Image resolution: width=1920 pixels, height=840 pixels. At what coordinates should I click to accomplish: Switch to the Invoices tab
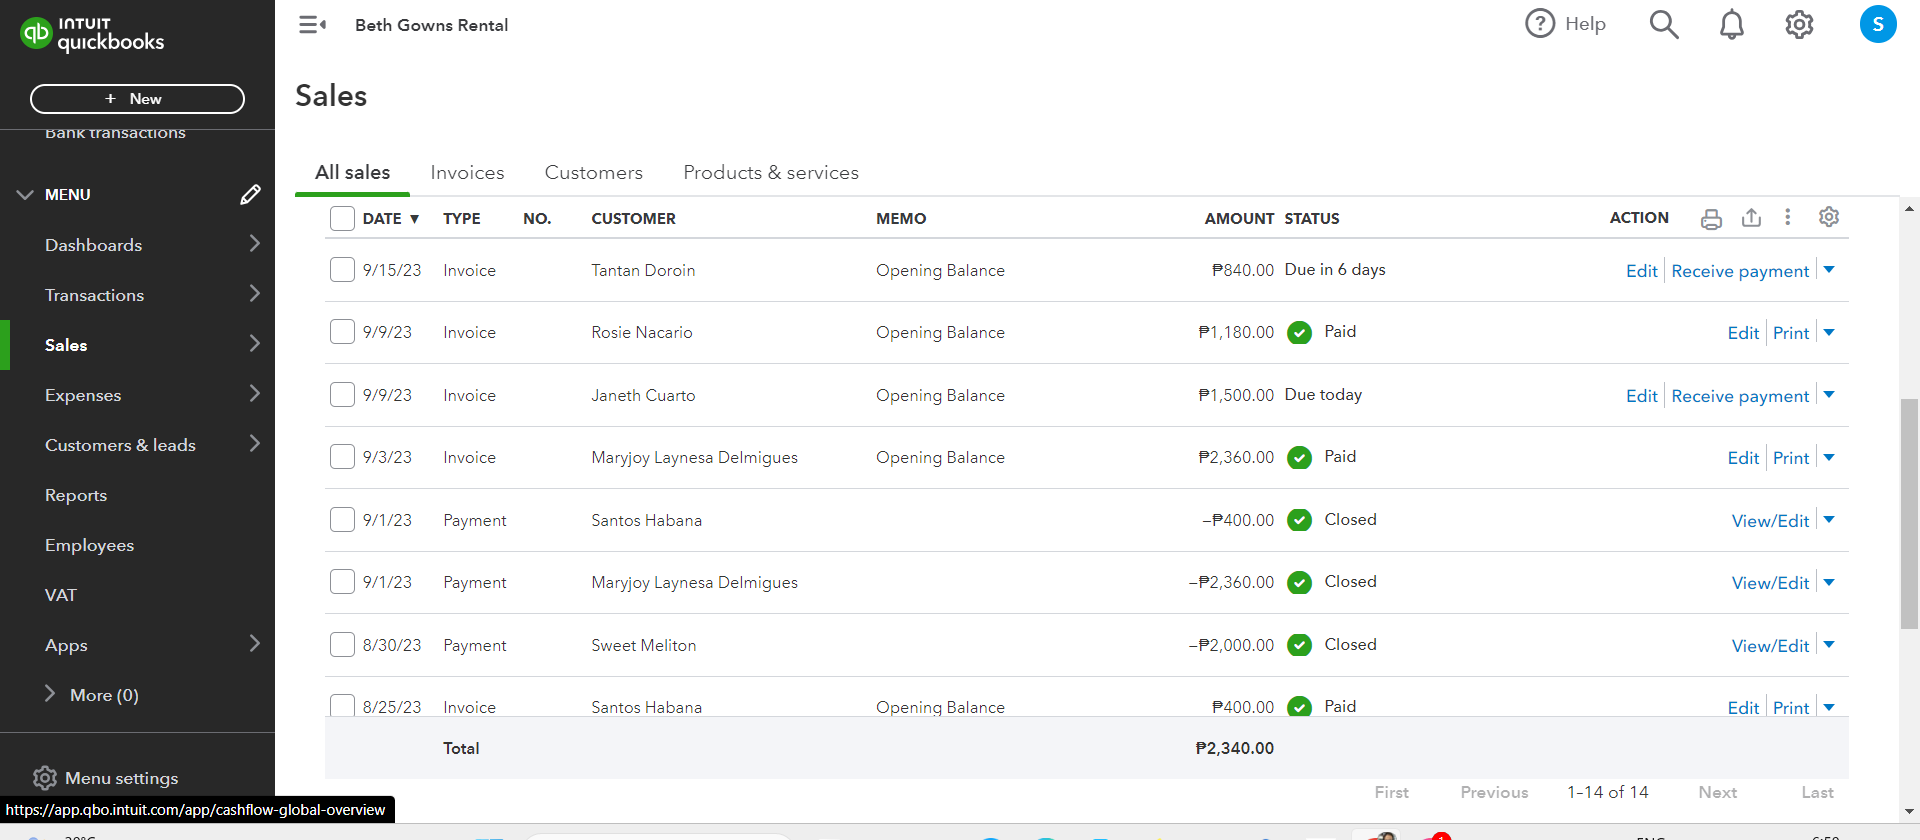[467, 172]
